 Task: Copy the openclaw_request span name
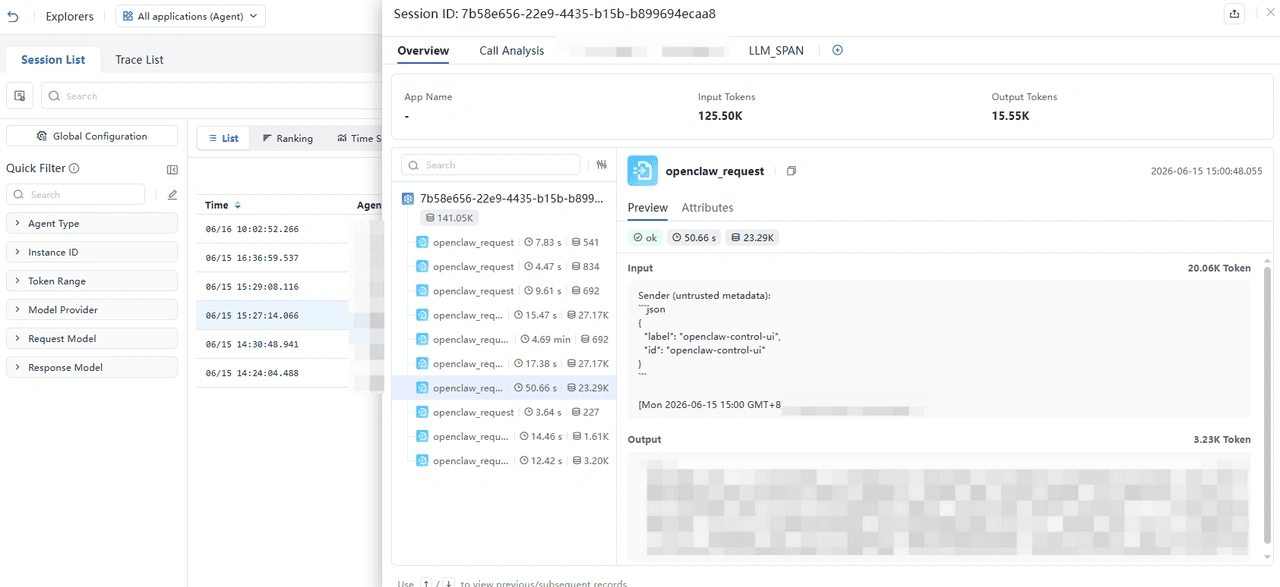tap(791, 172)
